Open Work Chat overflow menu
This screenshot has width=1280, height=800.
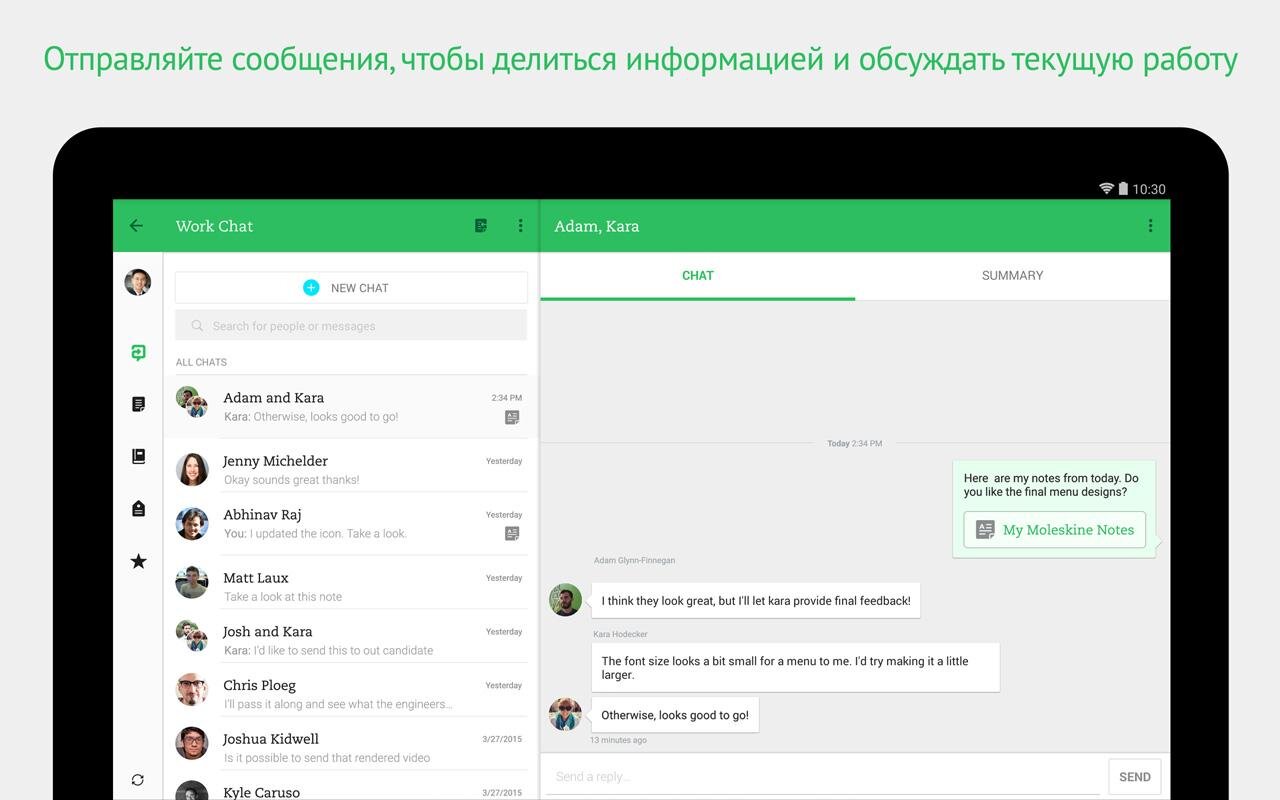(x=520, y=226)
